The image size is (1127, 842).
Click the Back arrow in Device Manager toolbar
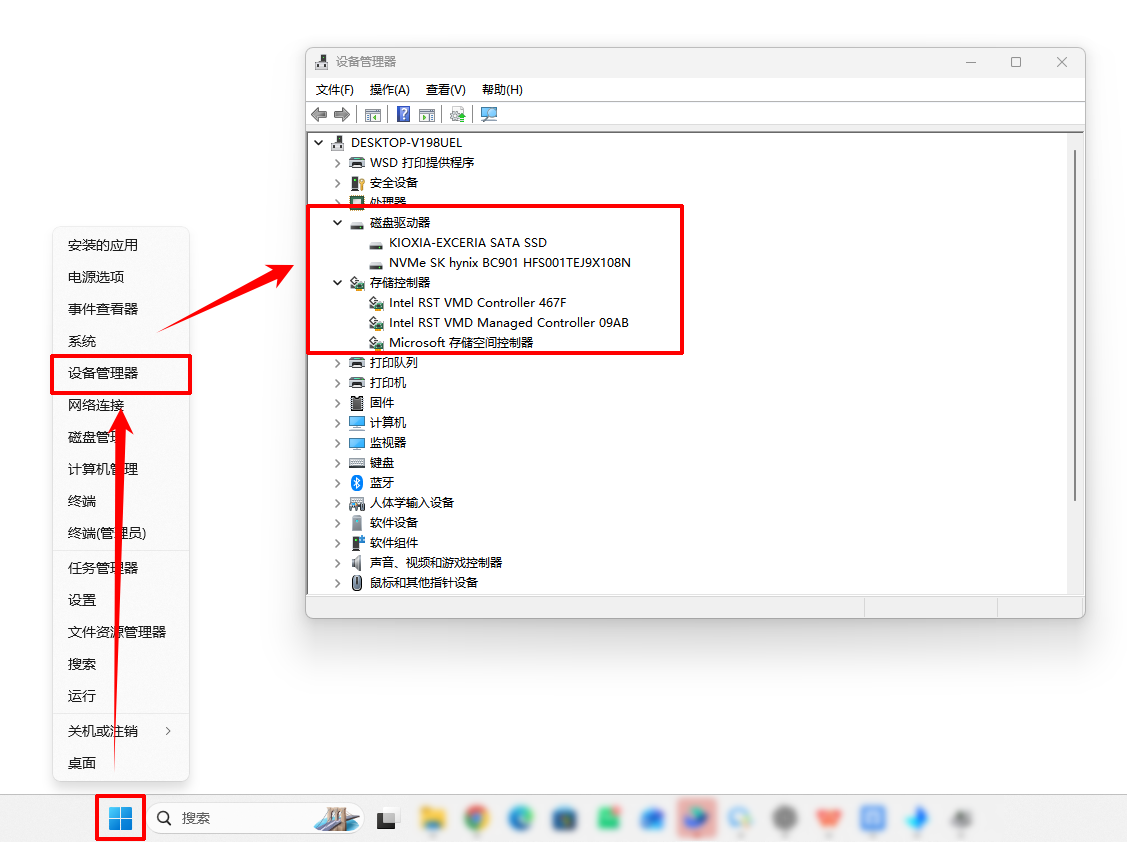(319, 114)
